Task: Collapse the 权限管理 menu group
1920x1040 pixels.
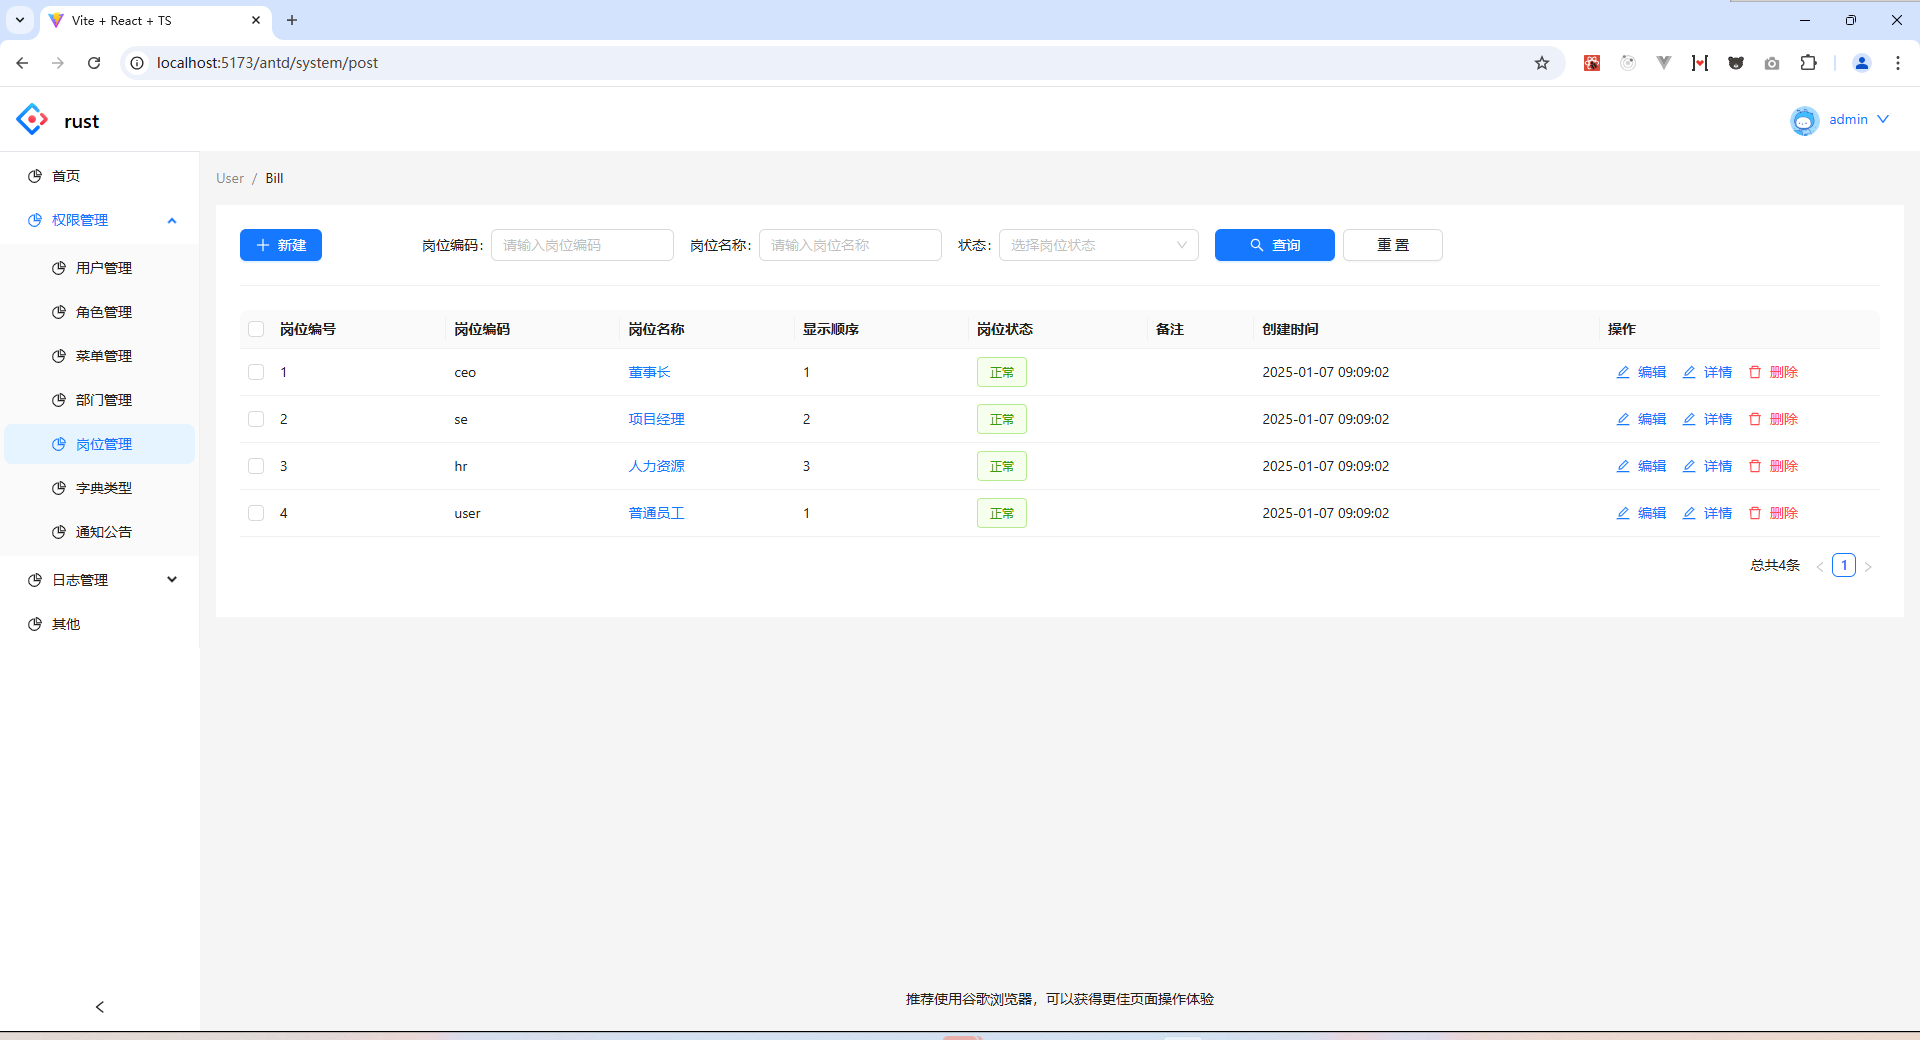Action: pyautogui.click(x=100, y=220)
